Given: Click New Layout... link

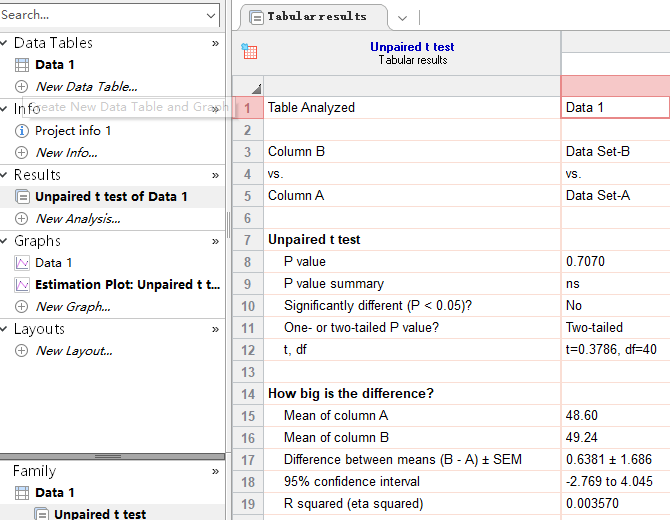Looking at the screenshot, I should (x=74, y=351).
